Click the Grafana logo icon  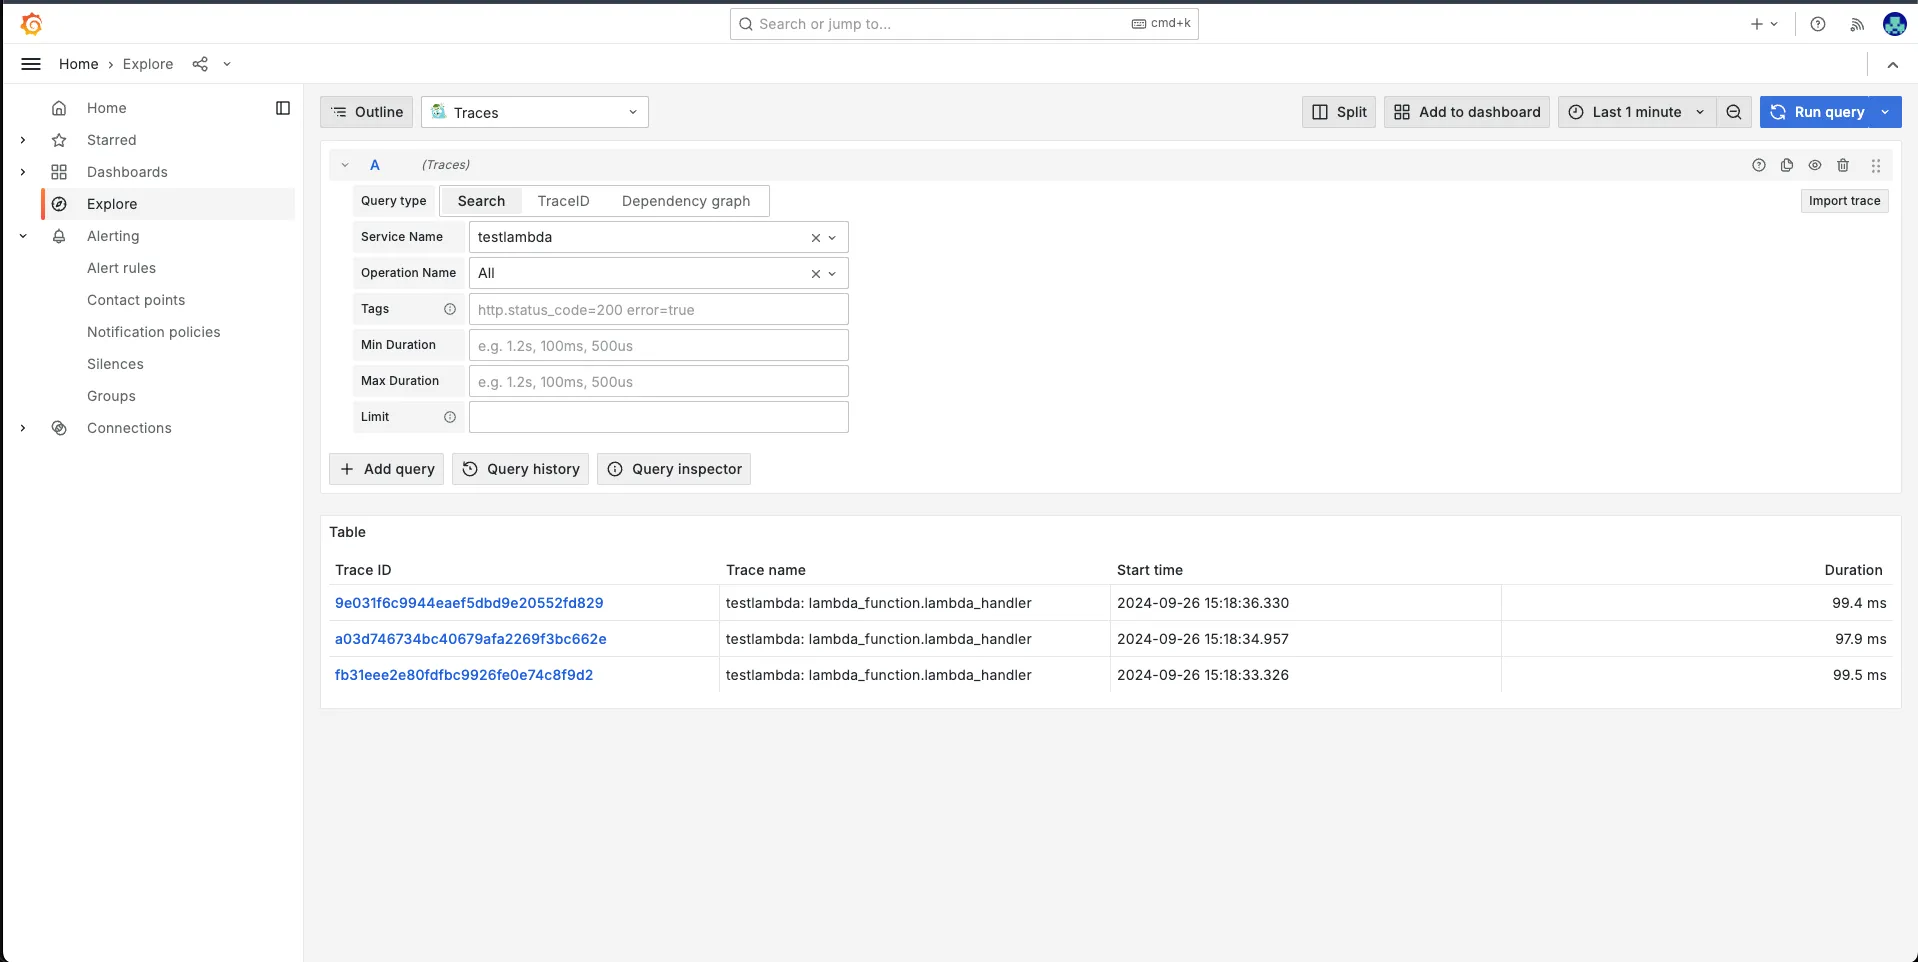point(31,24)
